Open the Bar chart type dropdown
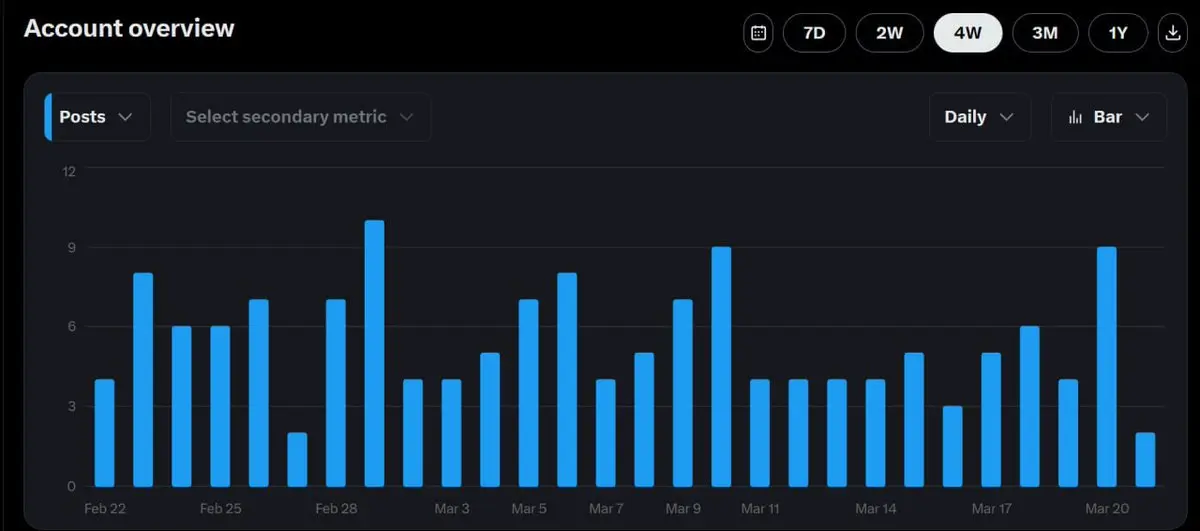 1109,117
